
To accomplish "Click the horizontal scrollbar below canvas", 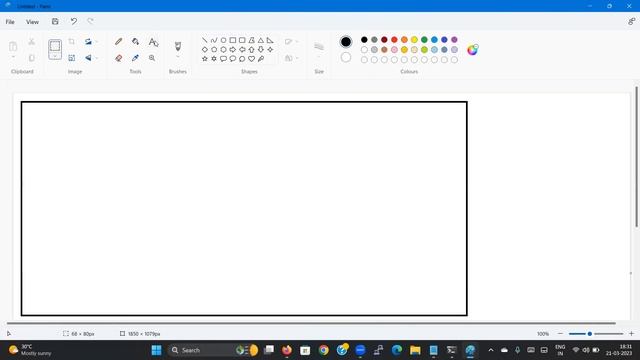I will [311, 323].
